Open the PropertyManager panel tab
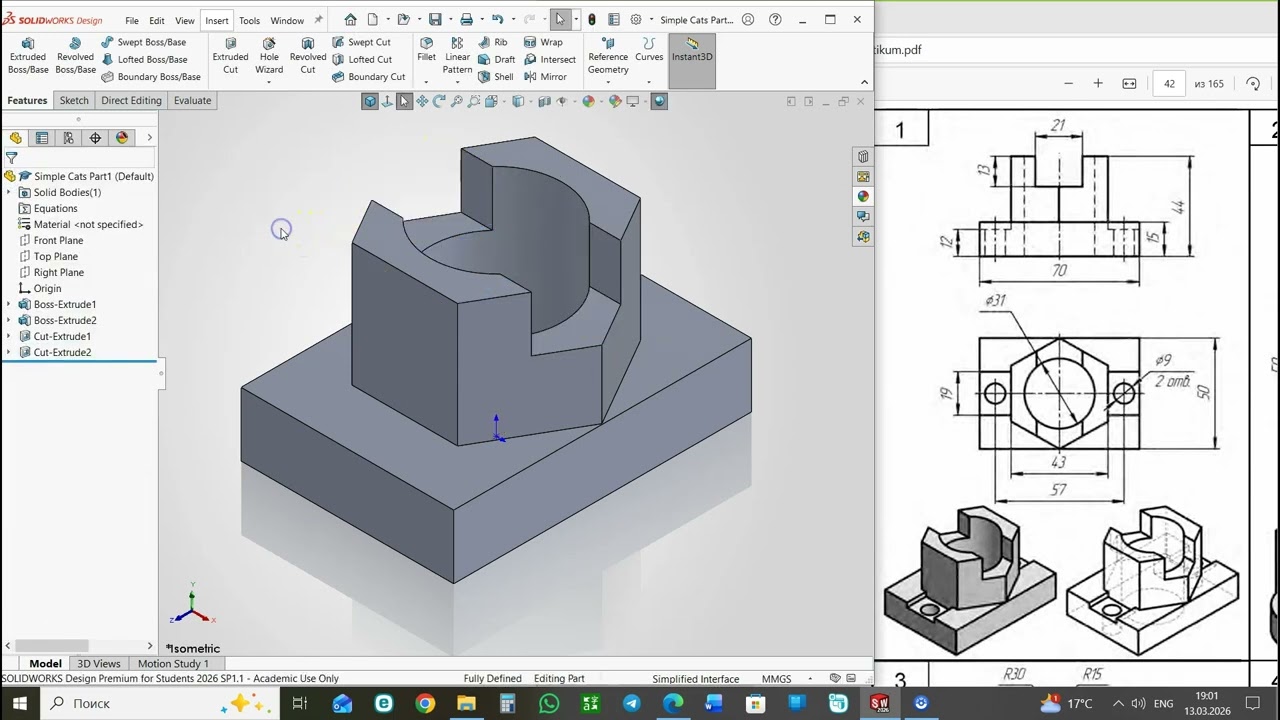 [x=42, y=138]
